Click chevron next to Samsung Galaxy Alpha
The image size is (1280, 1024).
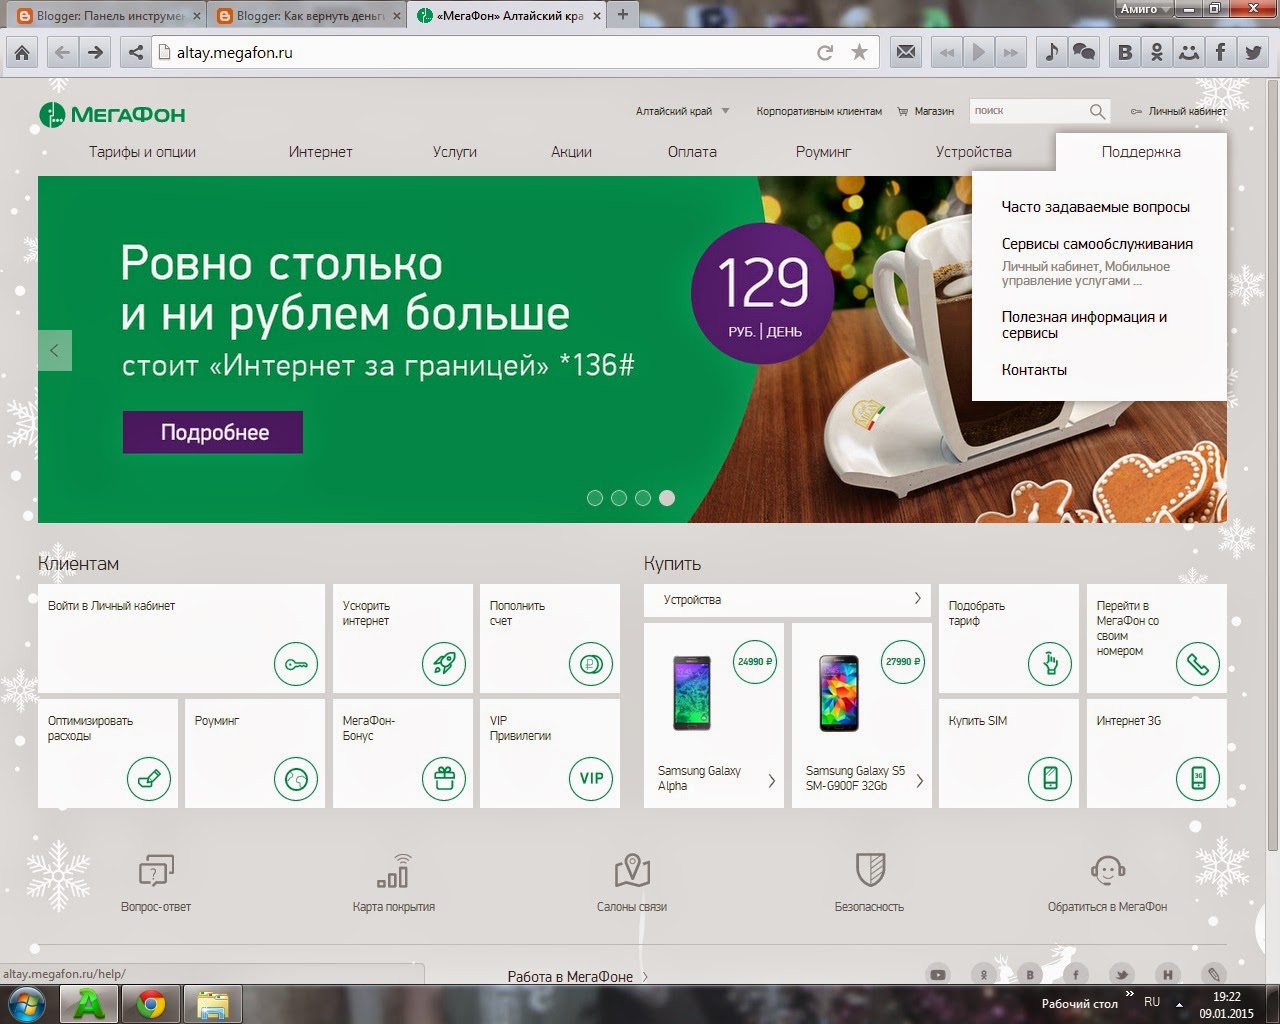[x=771, y=781]
